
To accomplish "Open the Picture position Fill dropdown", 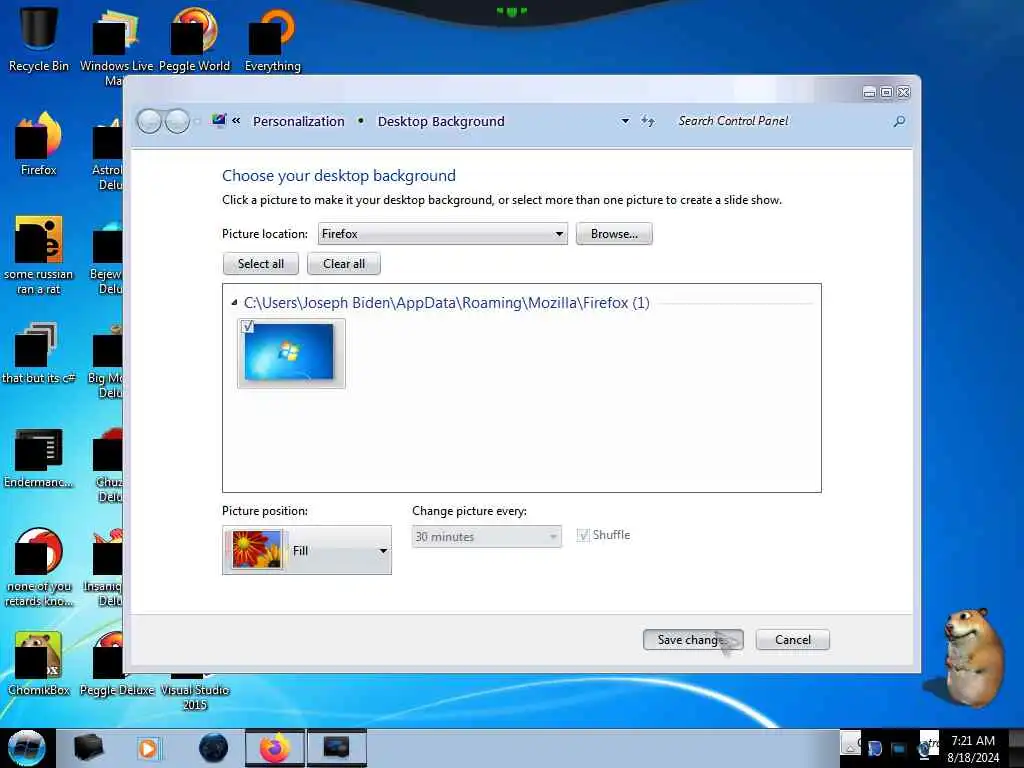I will tap(307, 550).
